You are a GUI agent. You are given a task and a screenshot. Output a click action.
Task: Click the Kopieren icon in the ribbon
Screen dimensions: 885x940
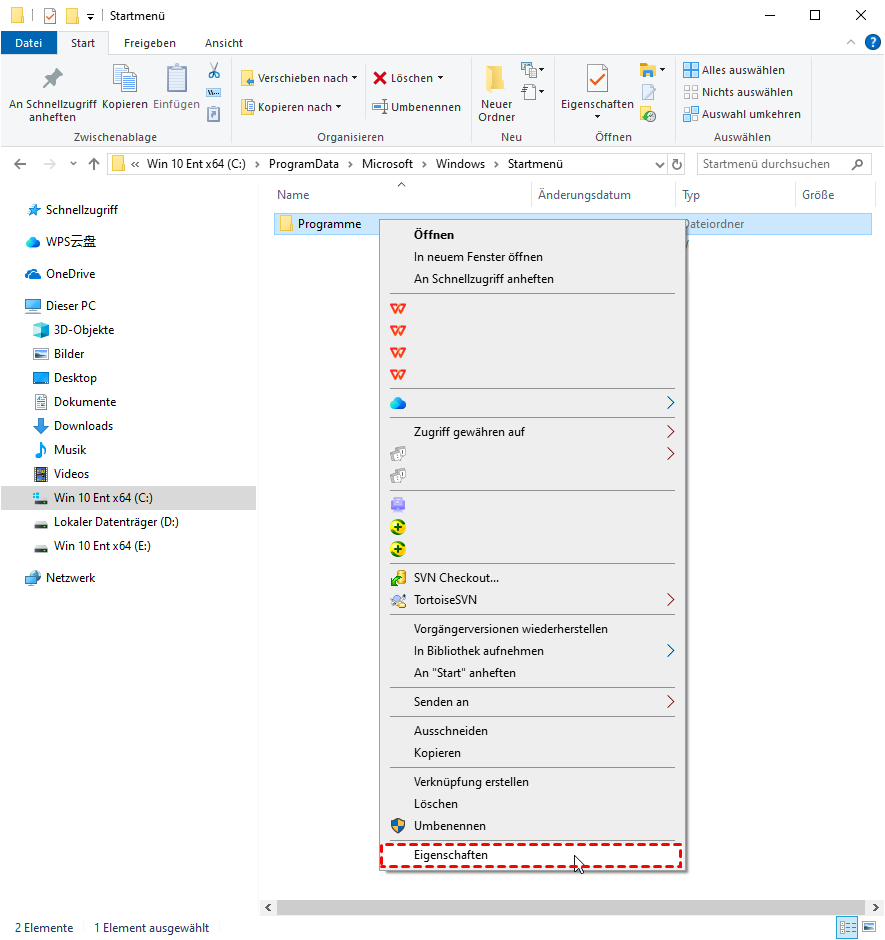pos(125,79)
